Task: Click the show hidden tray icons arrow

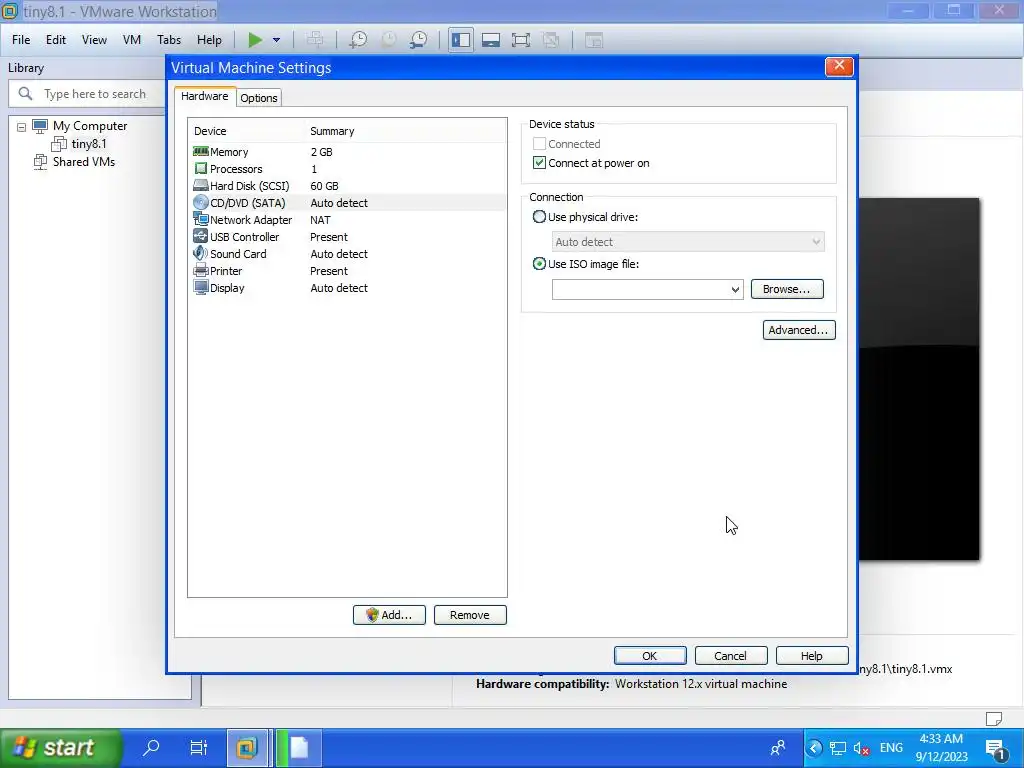Action: pos(814,748)
